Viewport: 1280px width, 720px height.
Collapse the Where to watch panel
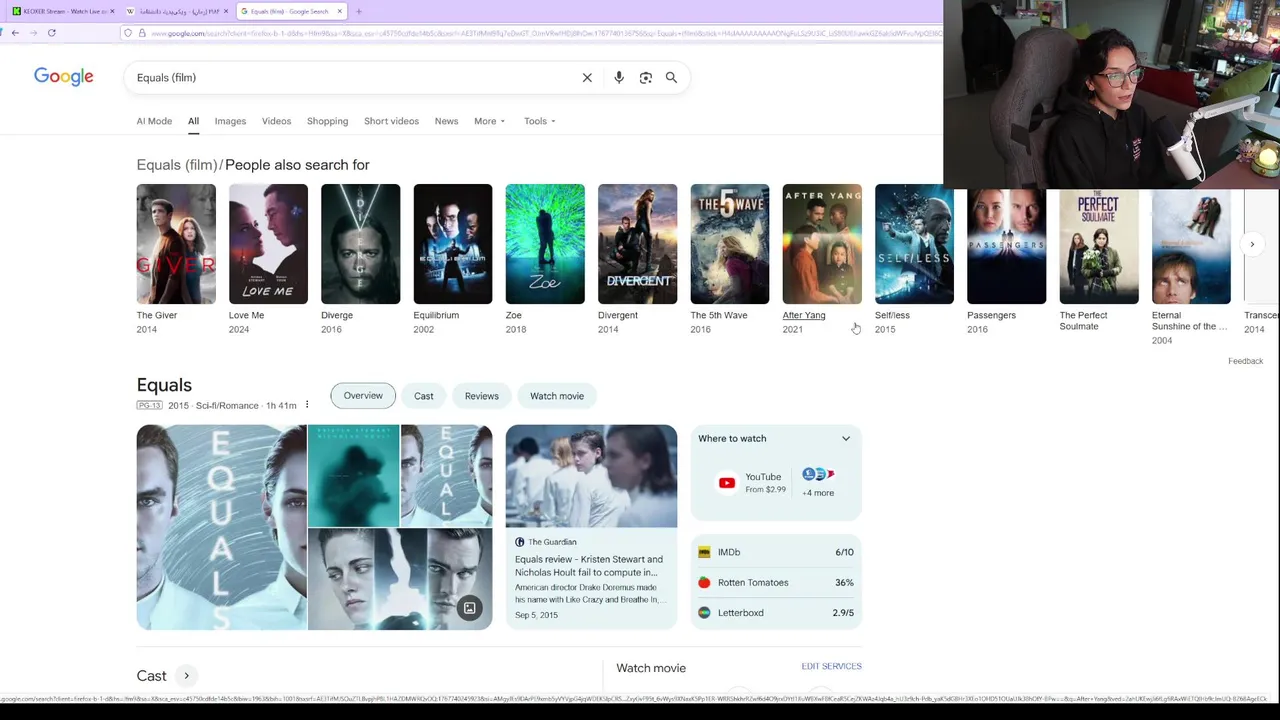(x=846, y=439)
